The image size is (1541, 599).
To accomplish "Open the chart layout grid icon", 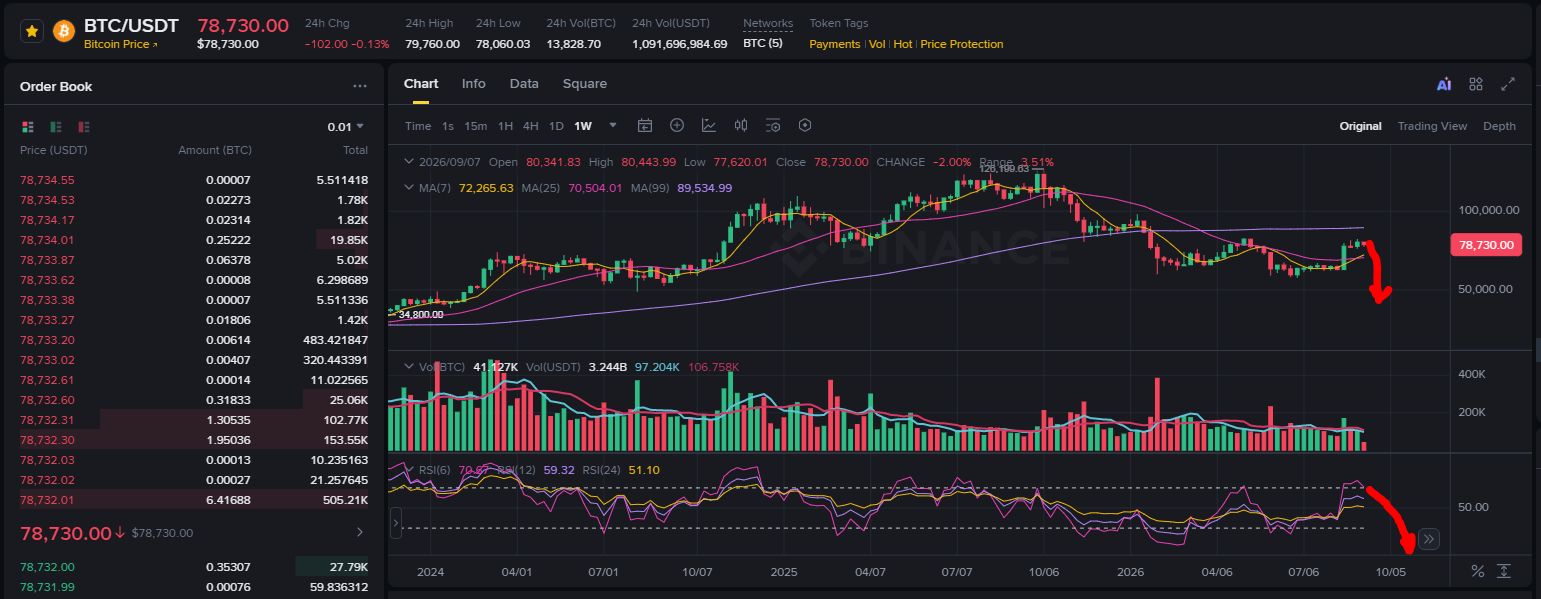I will pyautogui.click(x=1476, y=85).
